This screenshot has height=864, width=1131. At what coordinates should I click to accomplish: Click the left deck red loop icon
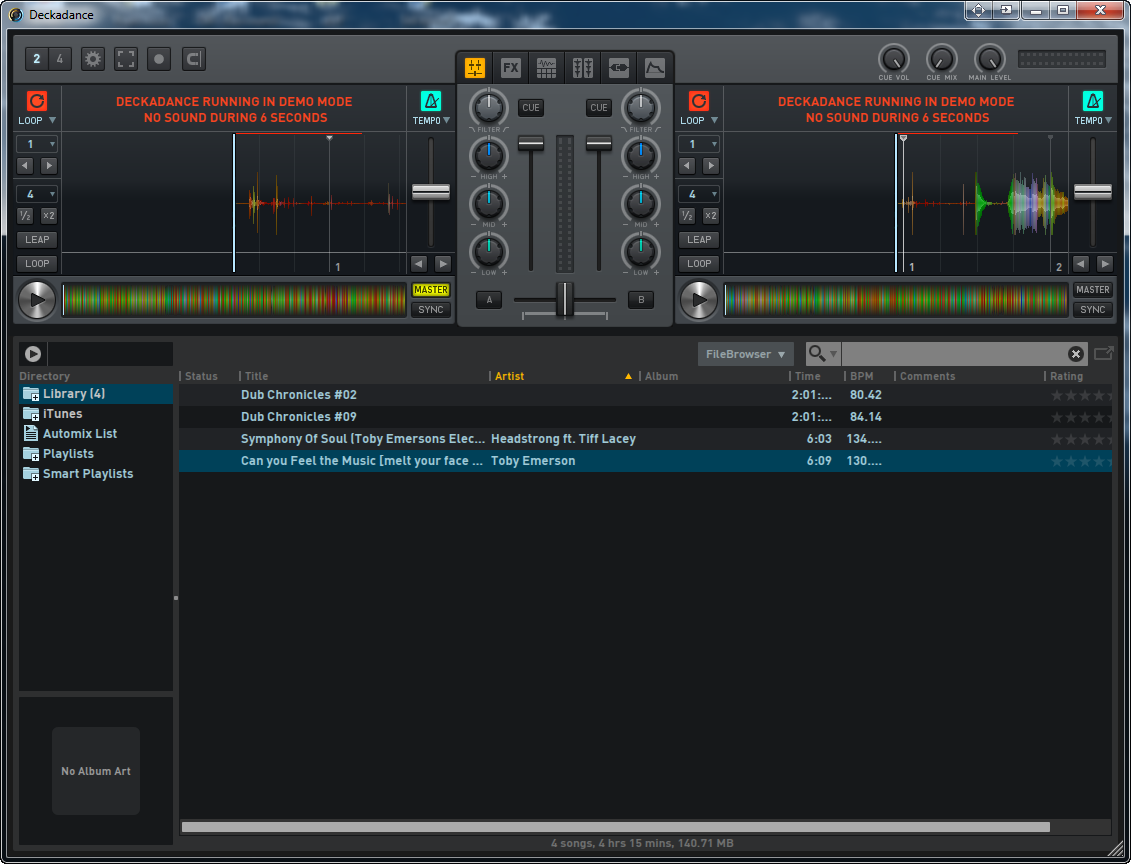point(37,101)
